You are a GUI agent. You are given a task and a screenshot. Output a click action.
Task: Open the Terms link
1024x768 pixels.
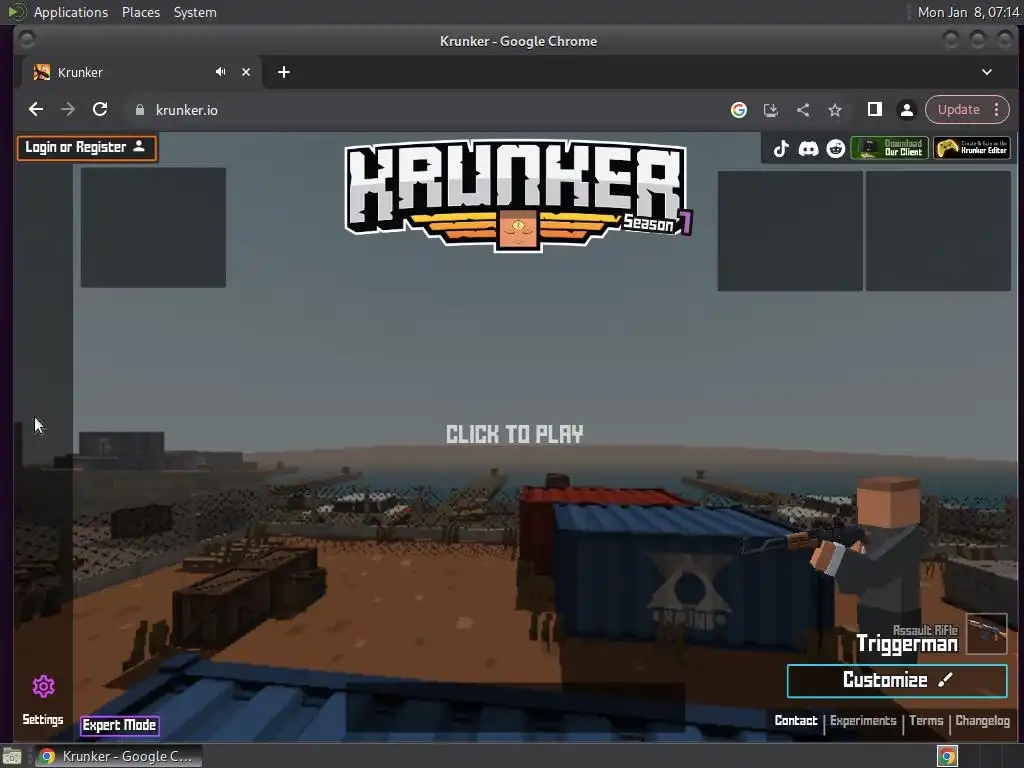click(926, 720)
